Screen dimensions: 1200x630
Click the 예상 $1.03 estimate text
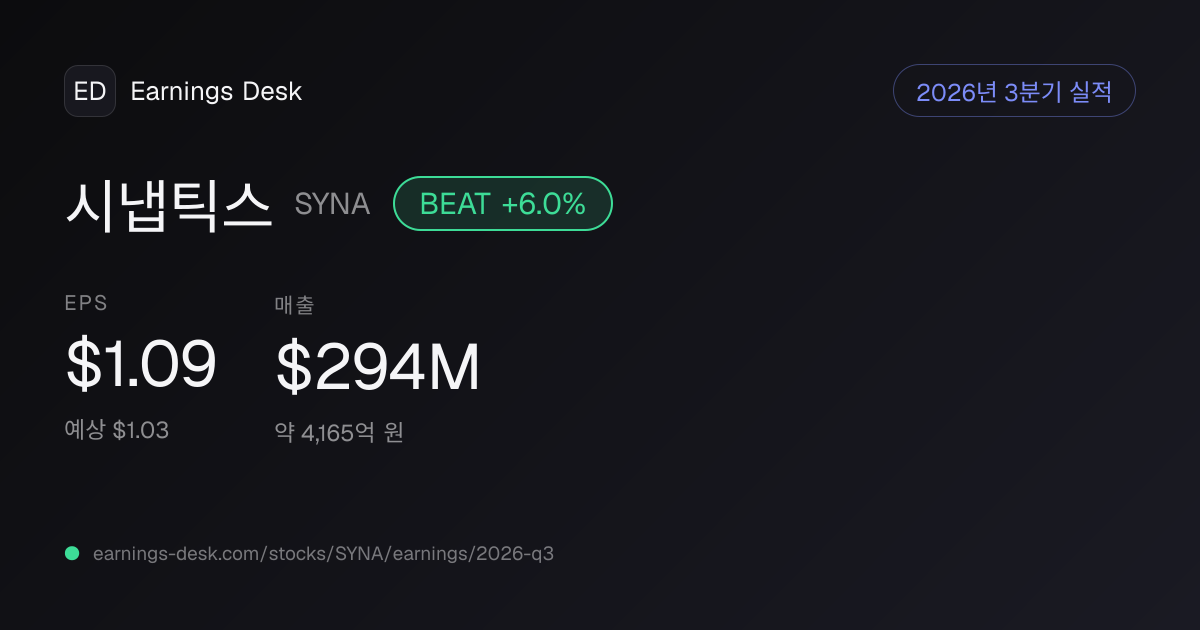(116, 431)
